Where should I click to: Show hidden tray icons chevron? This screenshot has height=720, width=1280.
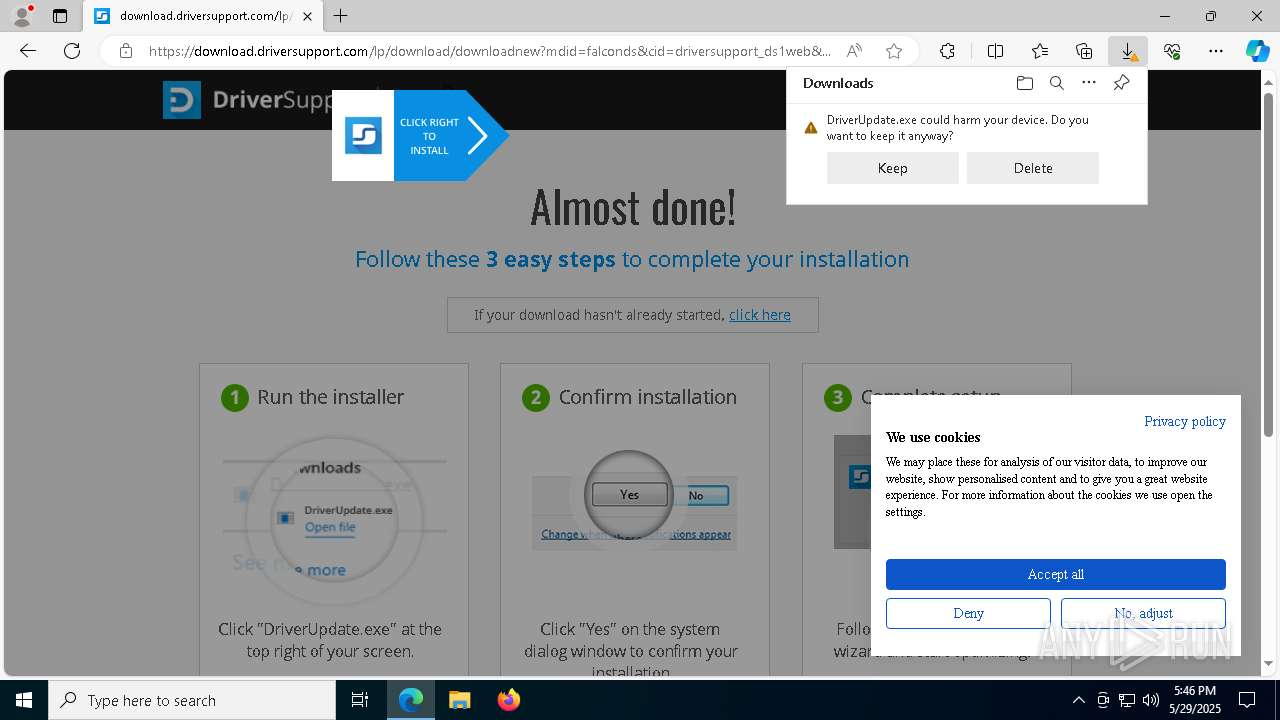[x=1078, y=700]
